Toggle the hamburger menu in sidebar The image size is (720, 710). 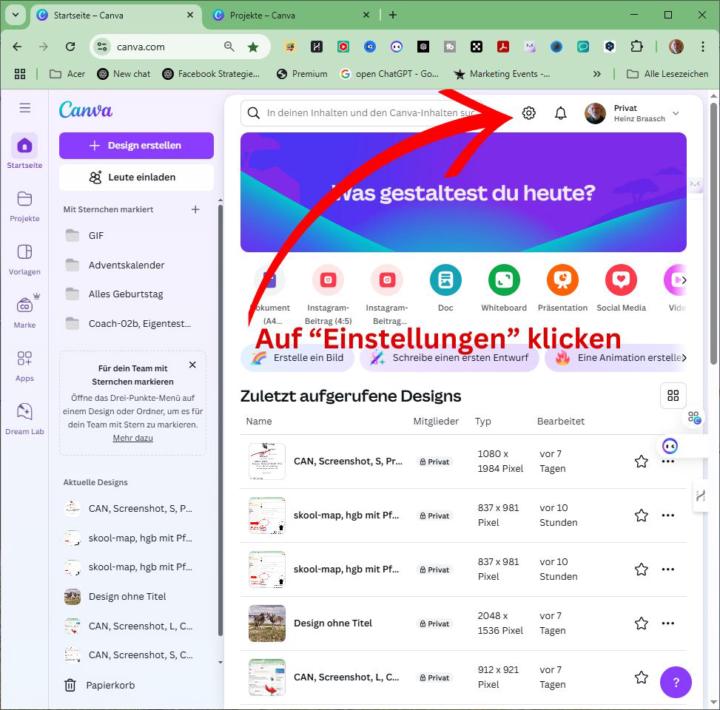pyautogui.click(x=25, y=108)
